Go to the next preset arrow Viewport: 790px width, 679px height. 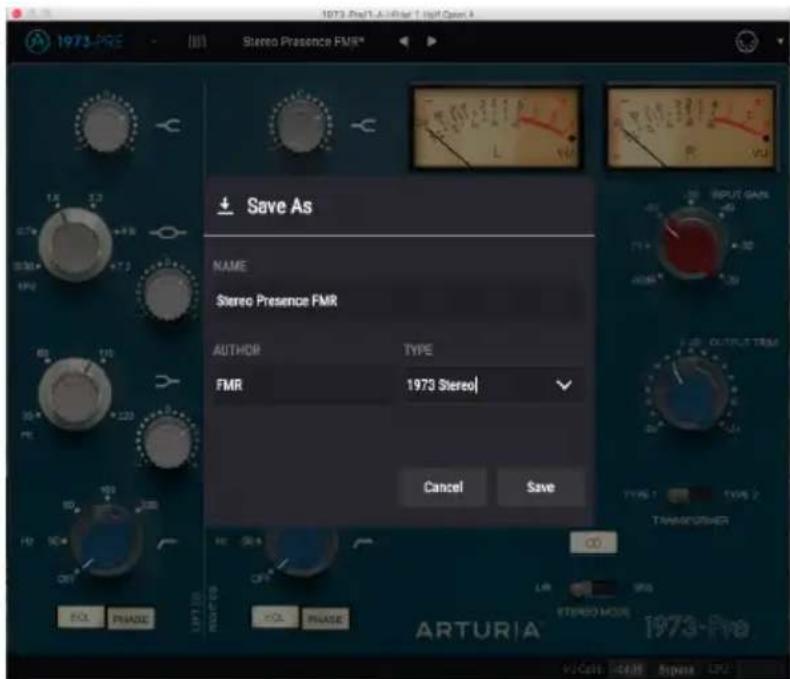(x=432, y=41)
